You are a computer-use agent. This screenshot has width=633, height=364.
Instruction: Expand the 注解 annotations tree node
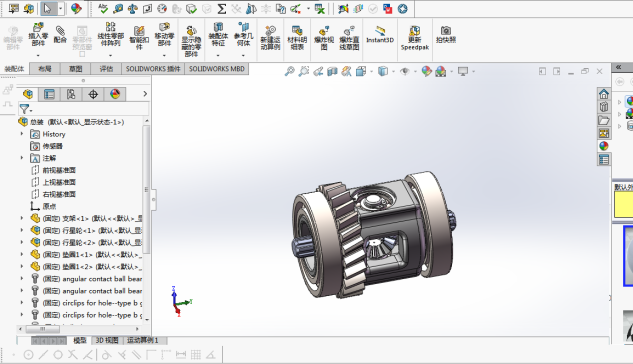coord(22,158)
